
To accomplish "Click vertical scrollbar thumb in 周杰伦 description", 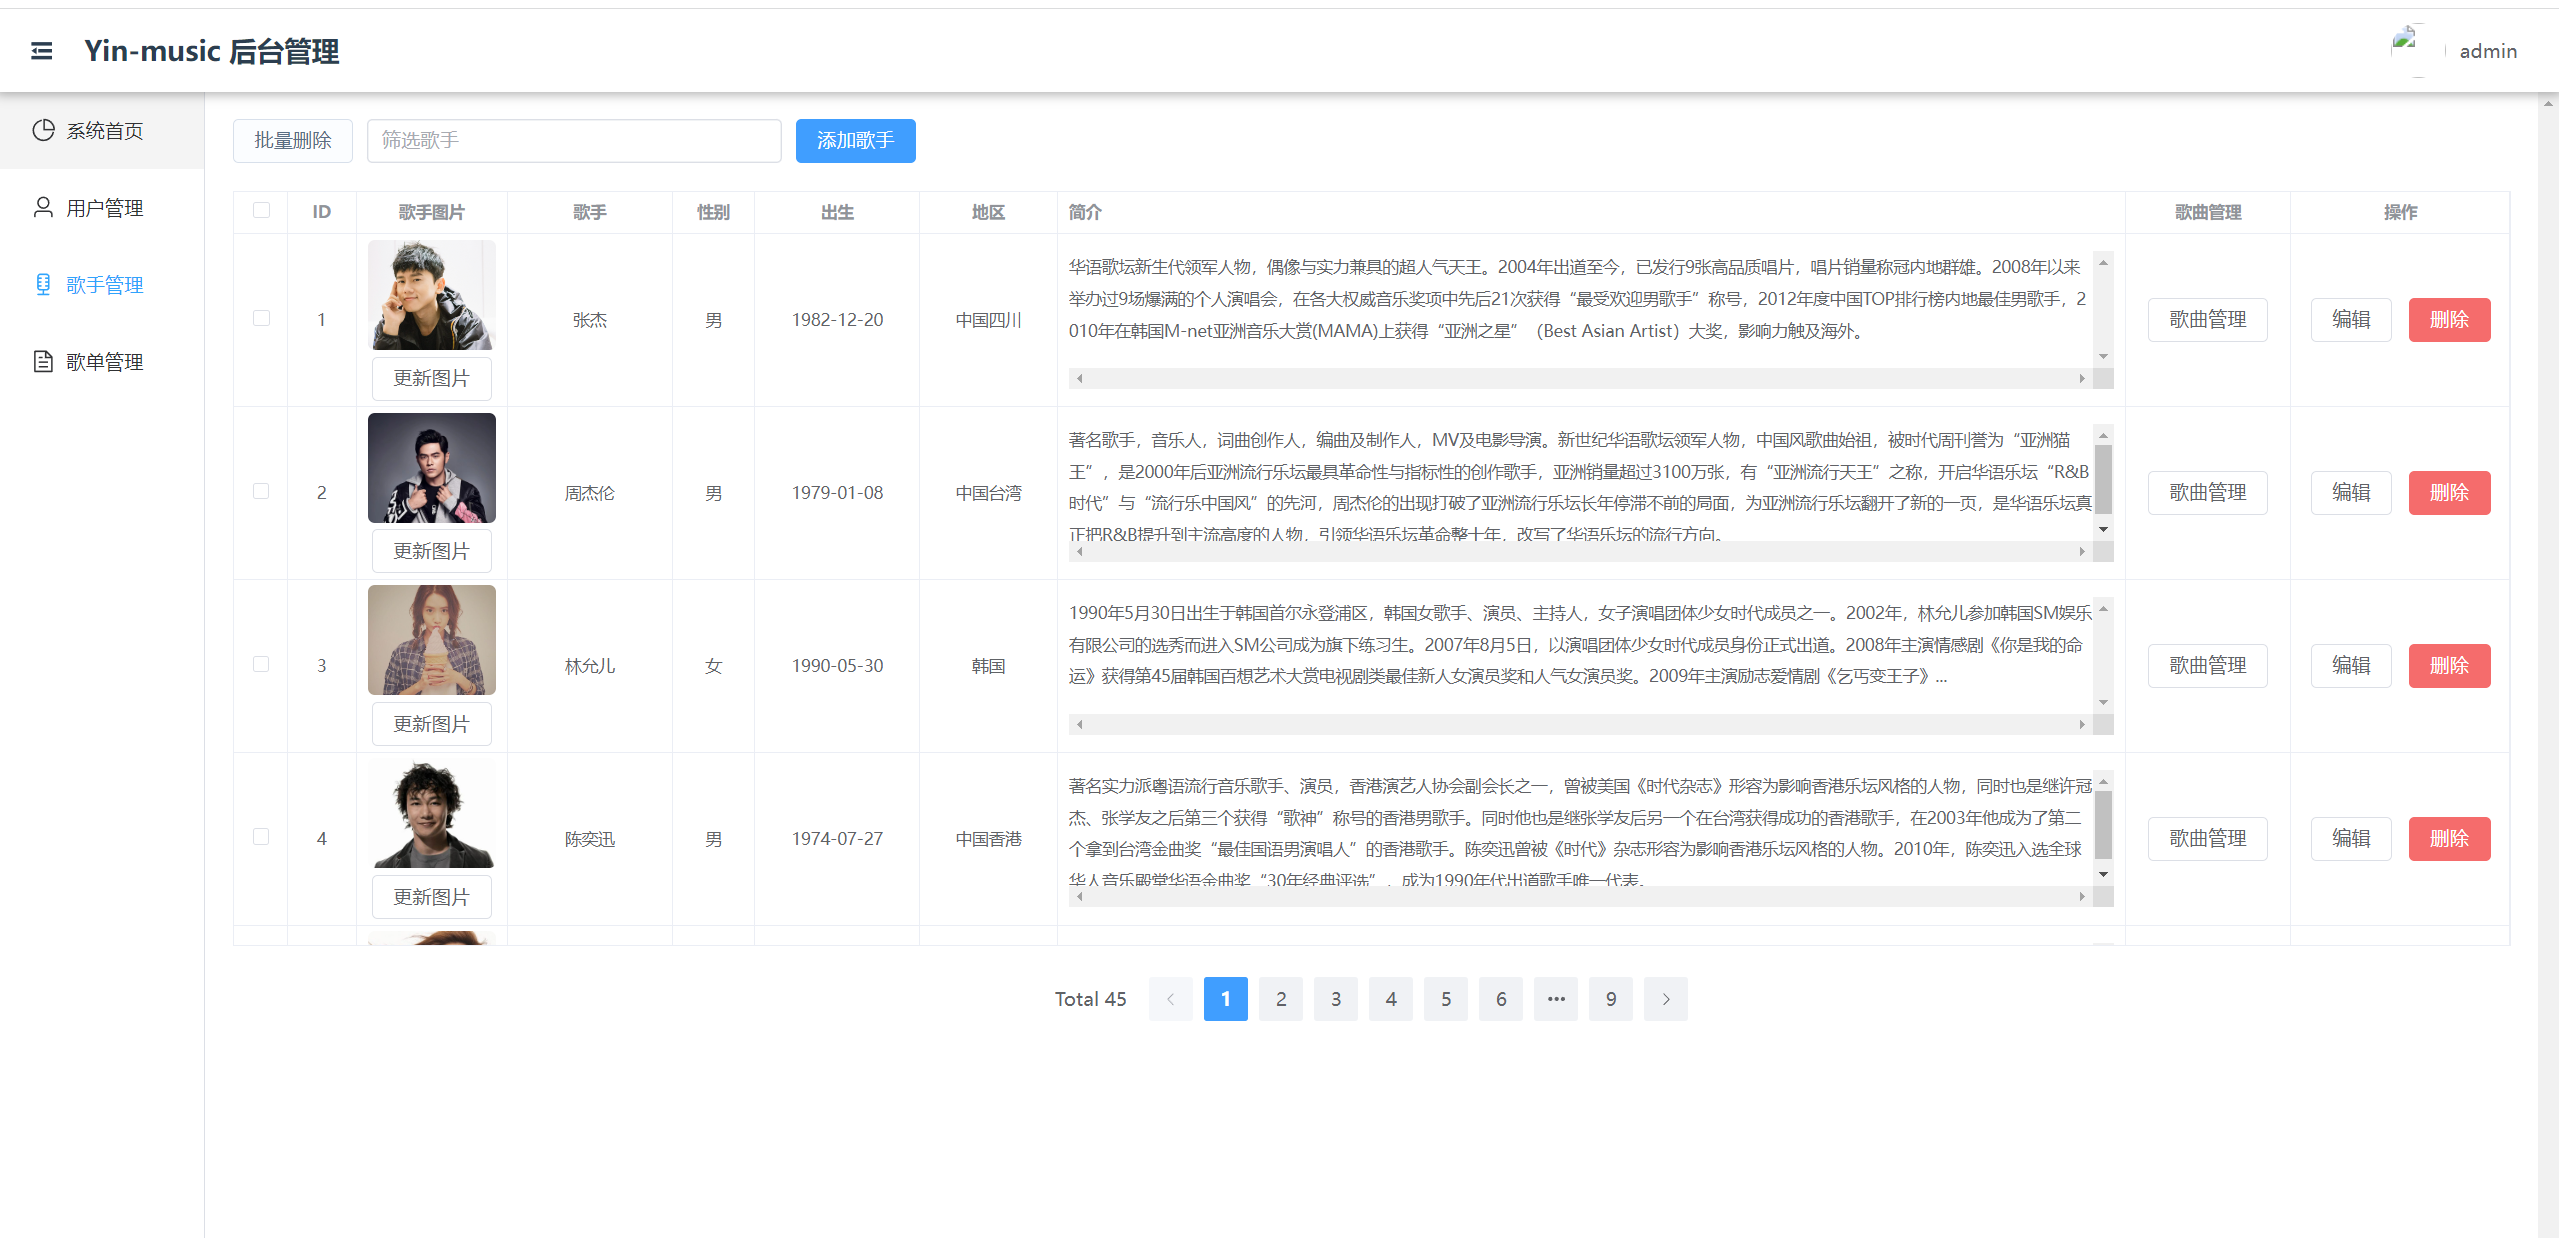I will 2103,479.
